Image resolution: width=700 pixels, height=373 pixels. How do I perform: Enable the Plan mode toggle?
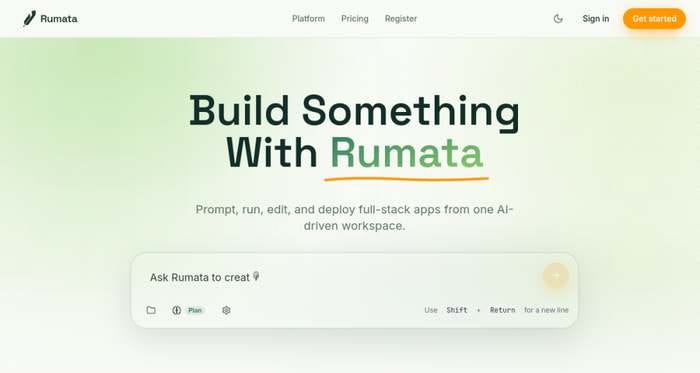188,310
